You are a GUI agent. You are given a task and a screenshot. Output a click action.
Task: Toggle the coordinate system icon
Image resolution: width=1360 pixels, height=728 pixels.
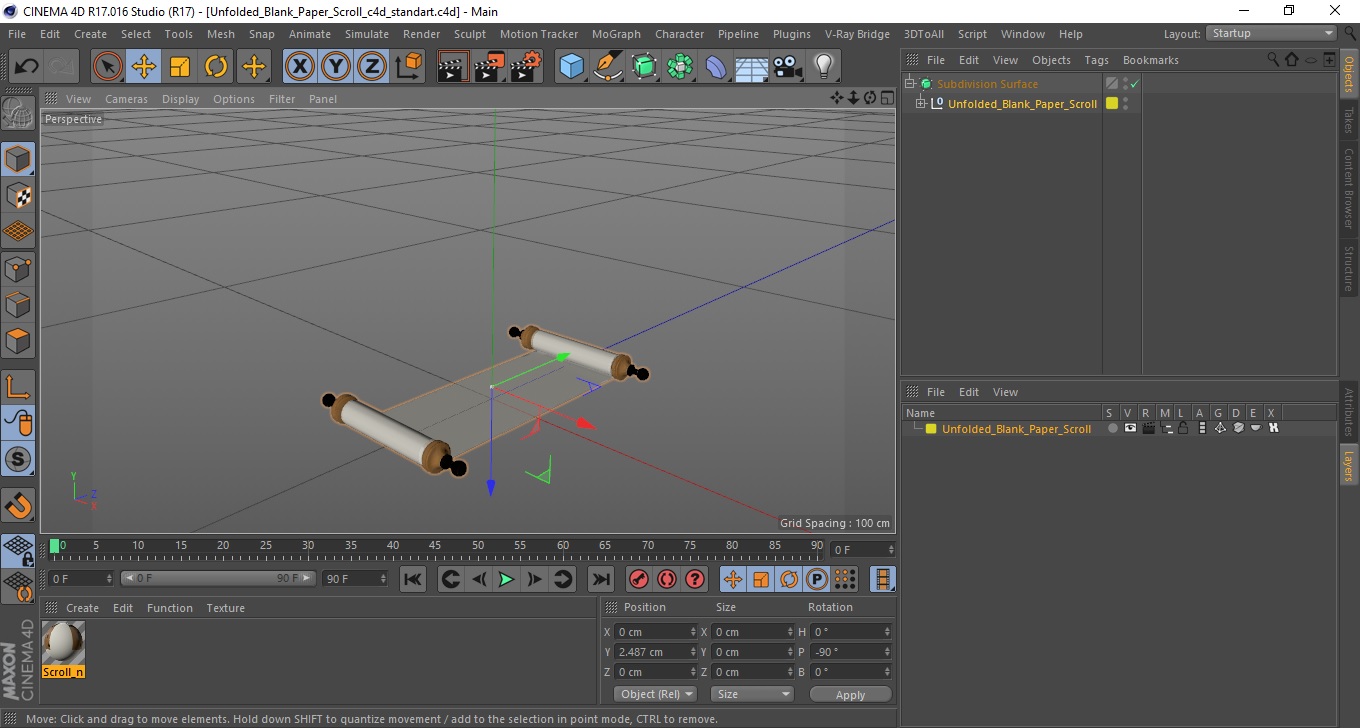(408, 67)
